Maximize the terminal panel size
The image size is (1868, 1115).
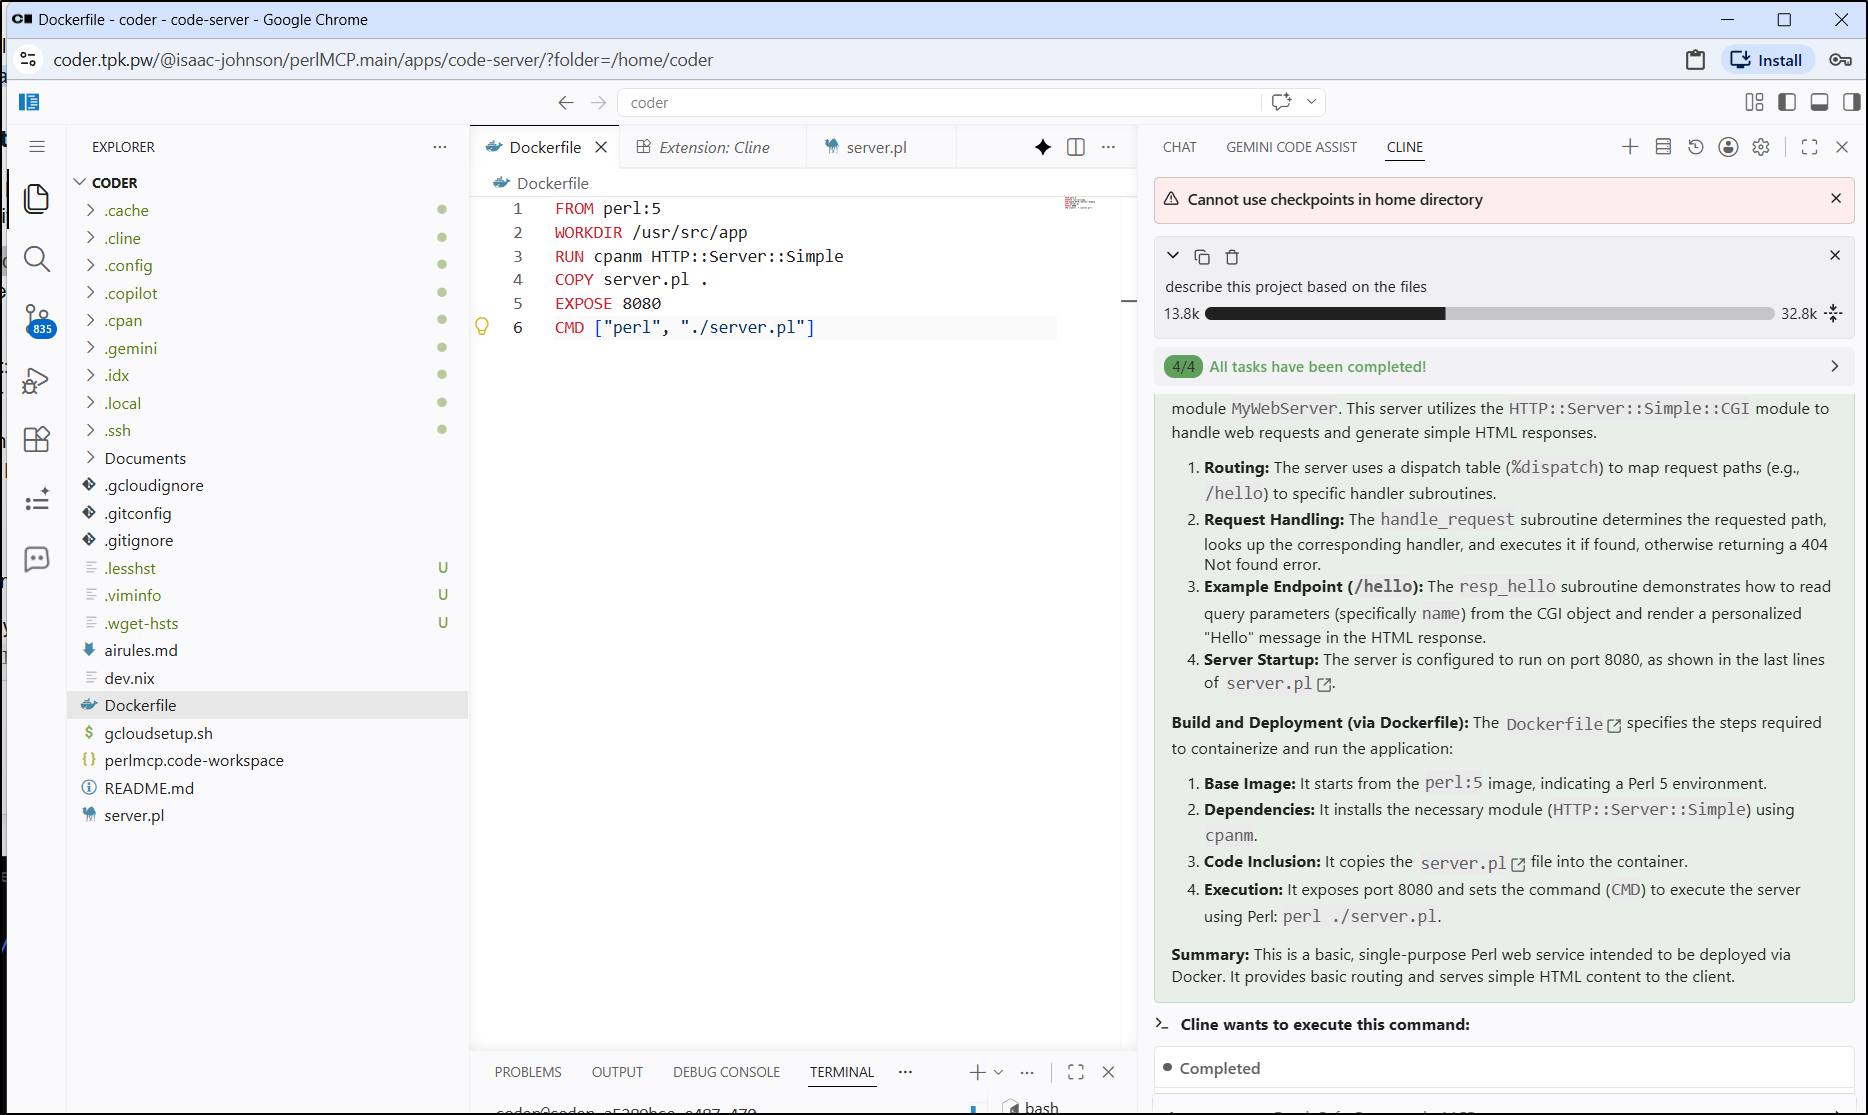1076,1072
